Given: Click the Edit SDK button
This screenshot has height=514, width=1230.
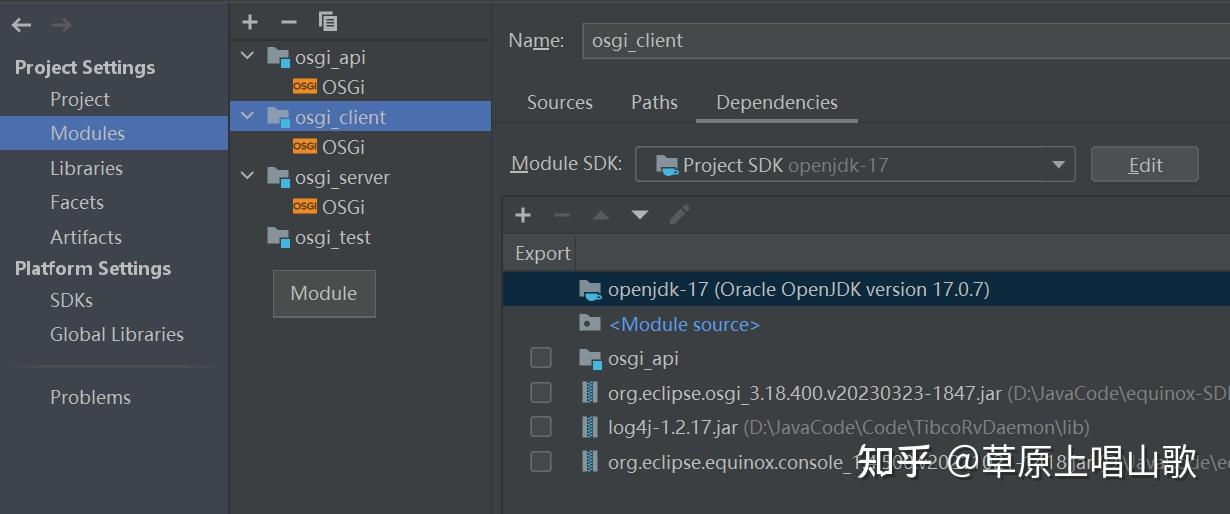Looking at the screenshot, I should click(1144, 165).
